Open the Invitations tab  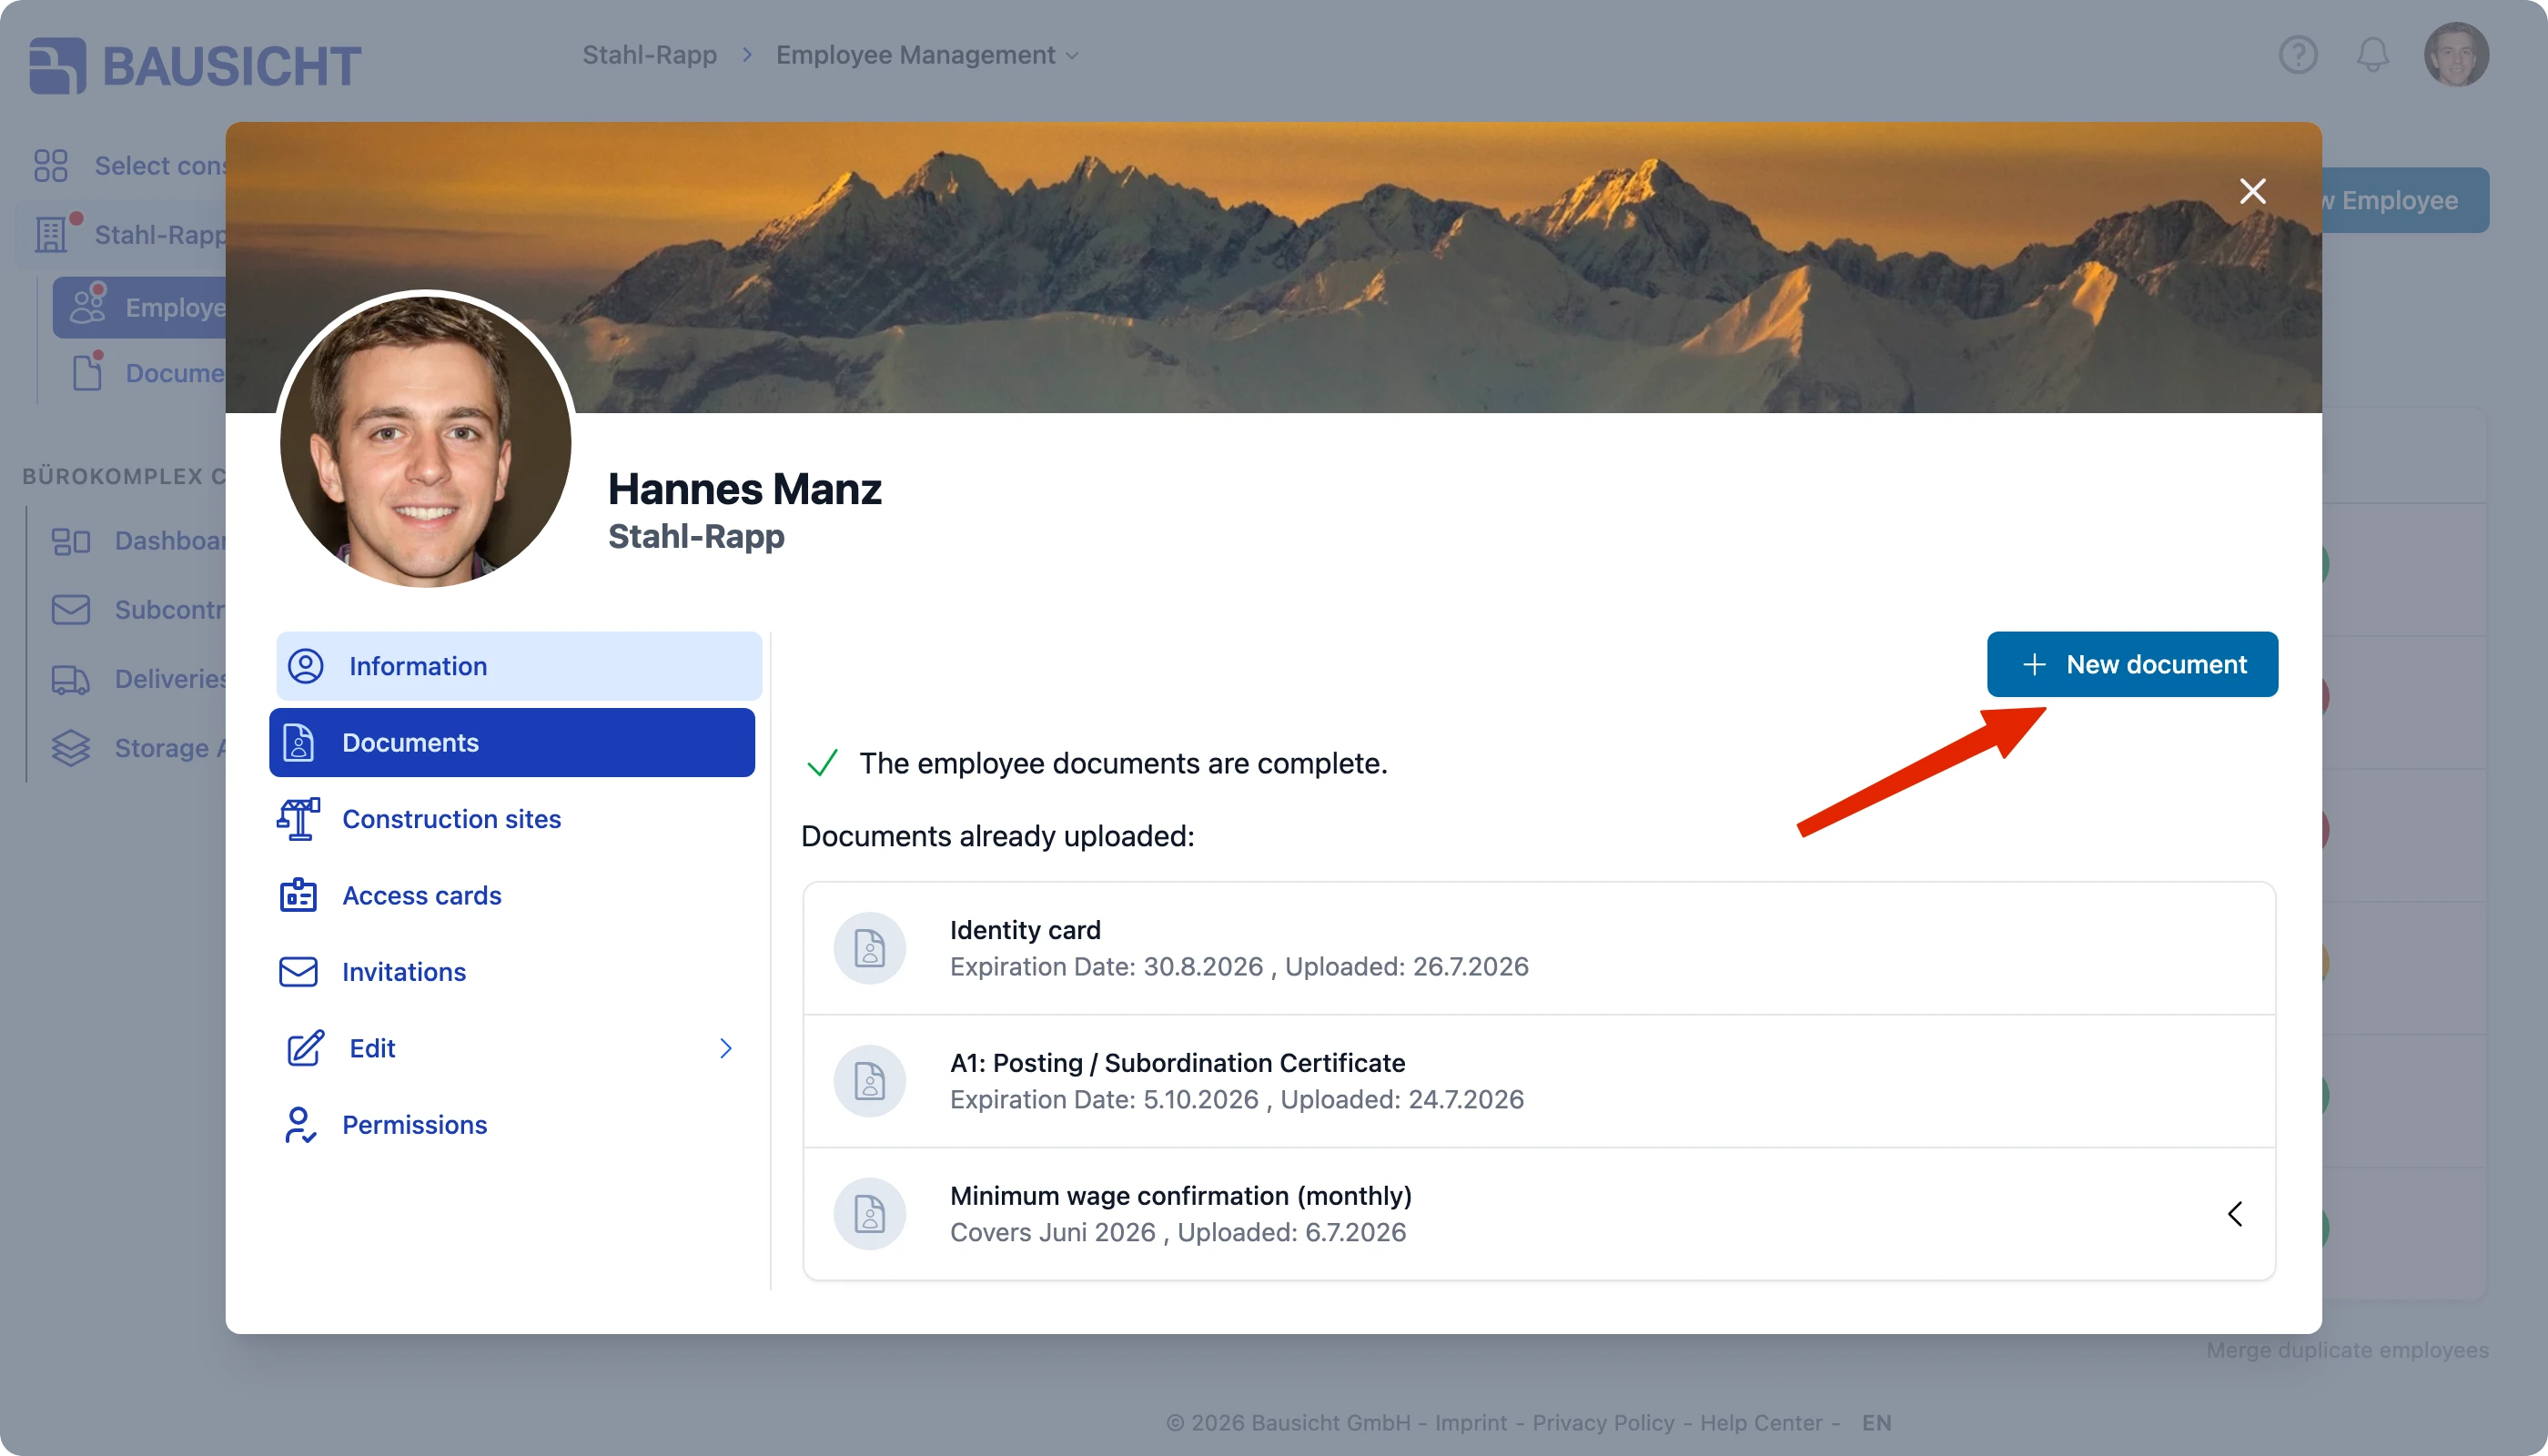click(x=512, y=972)
